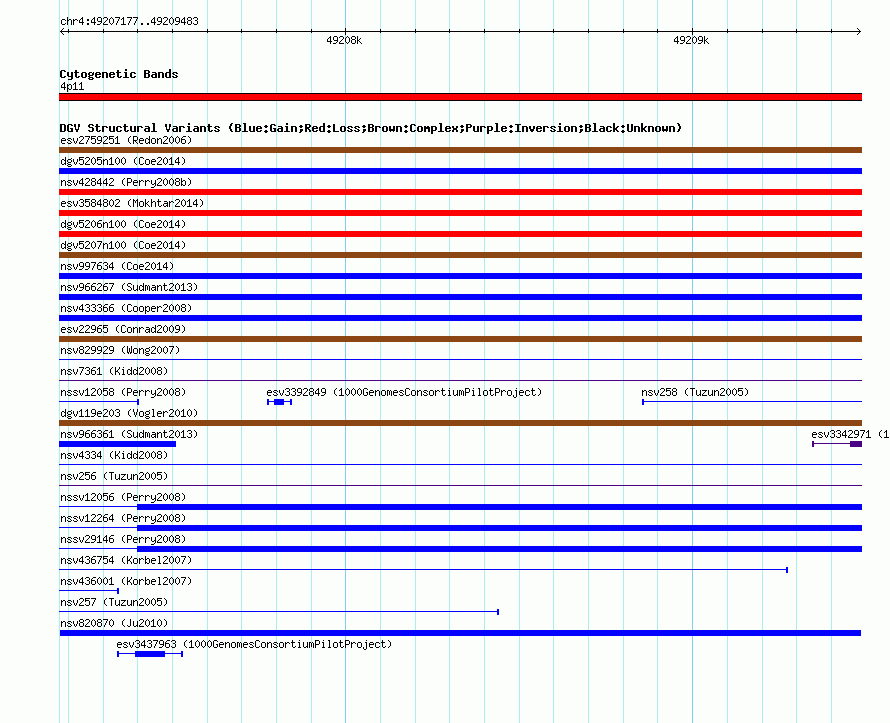
Task: Click the red dgv5206n100 loss bar
Action: (460, 234)
